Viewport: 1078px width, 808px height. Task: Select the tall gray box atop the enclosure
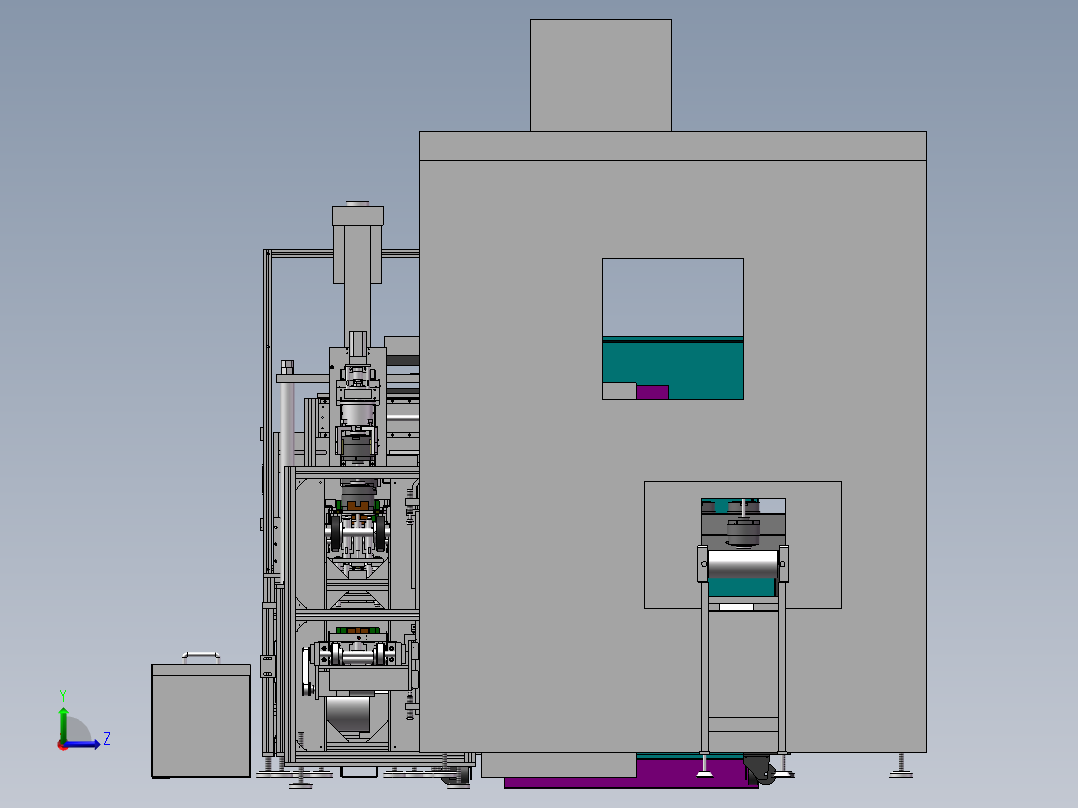tap(601, 75)
